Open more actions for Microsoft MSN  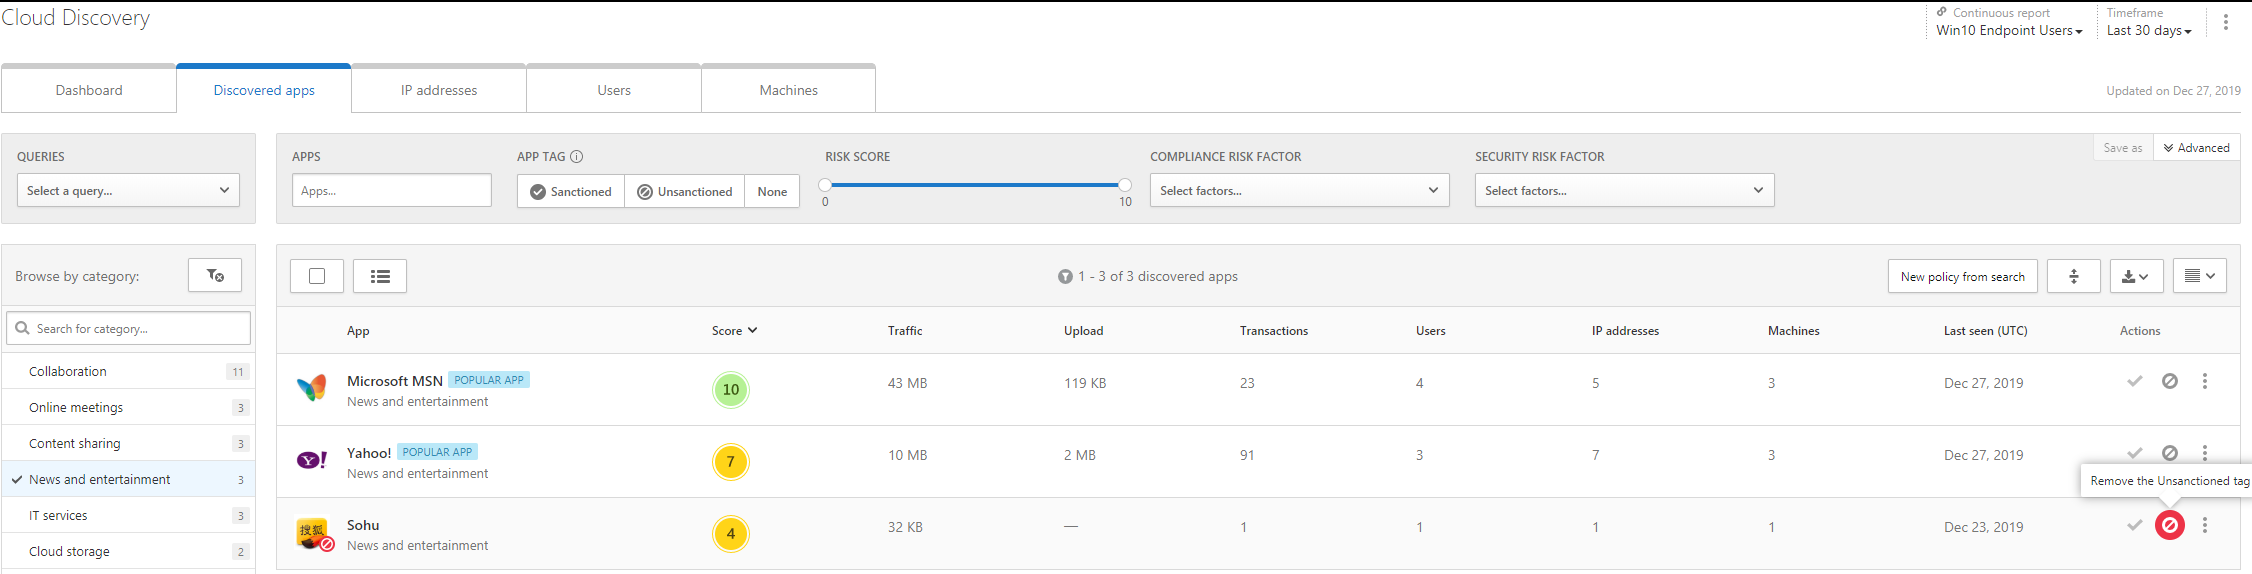2204,381
